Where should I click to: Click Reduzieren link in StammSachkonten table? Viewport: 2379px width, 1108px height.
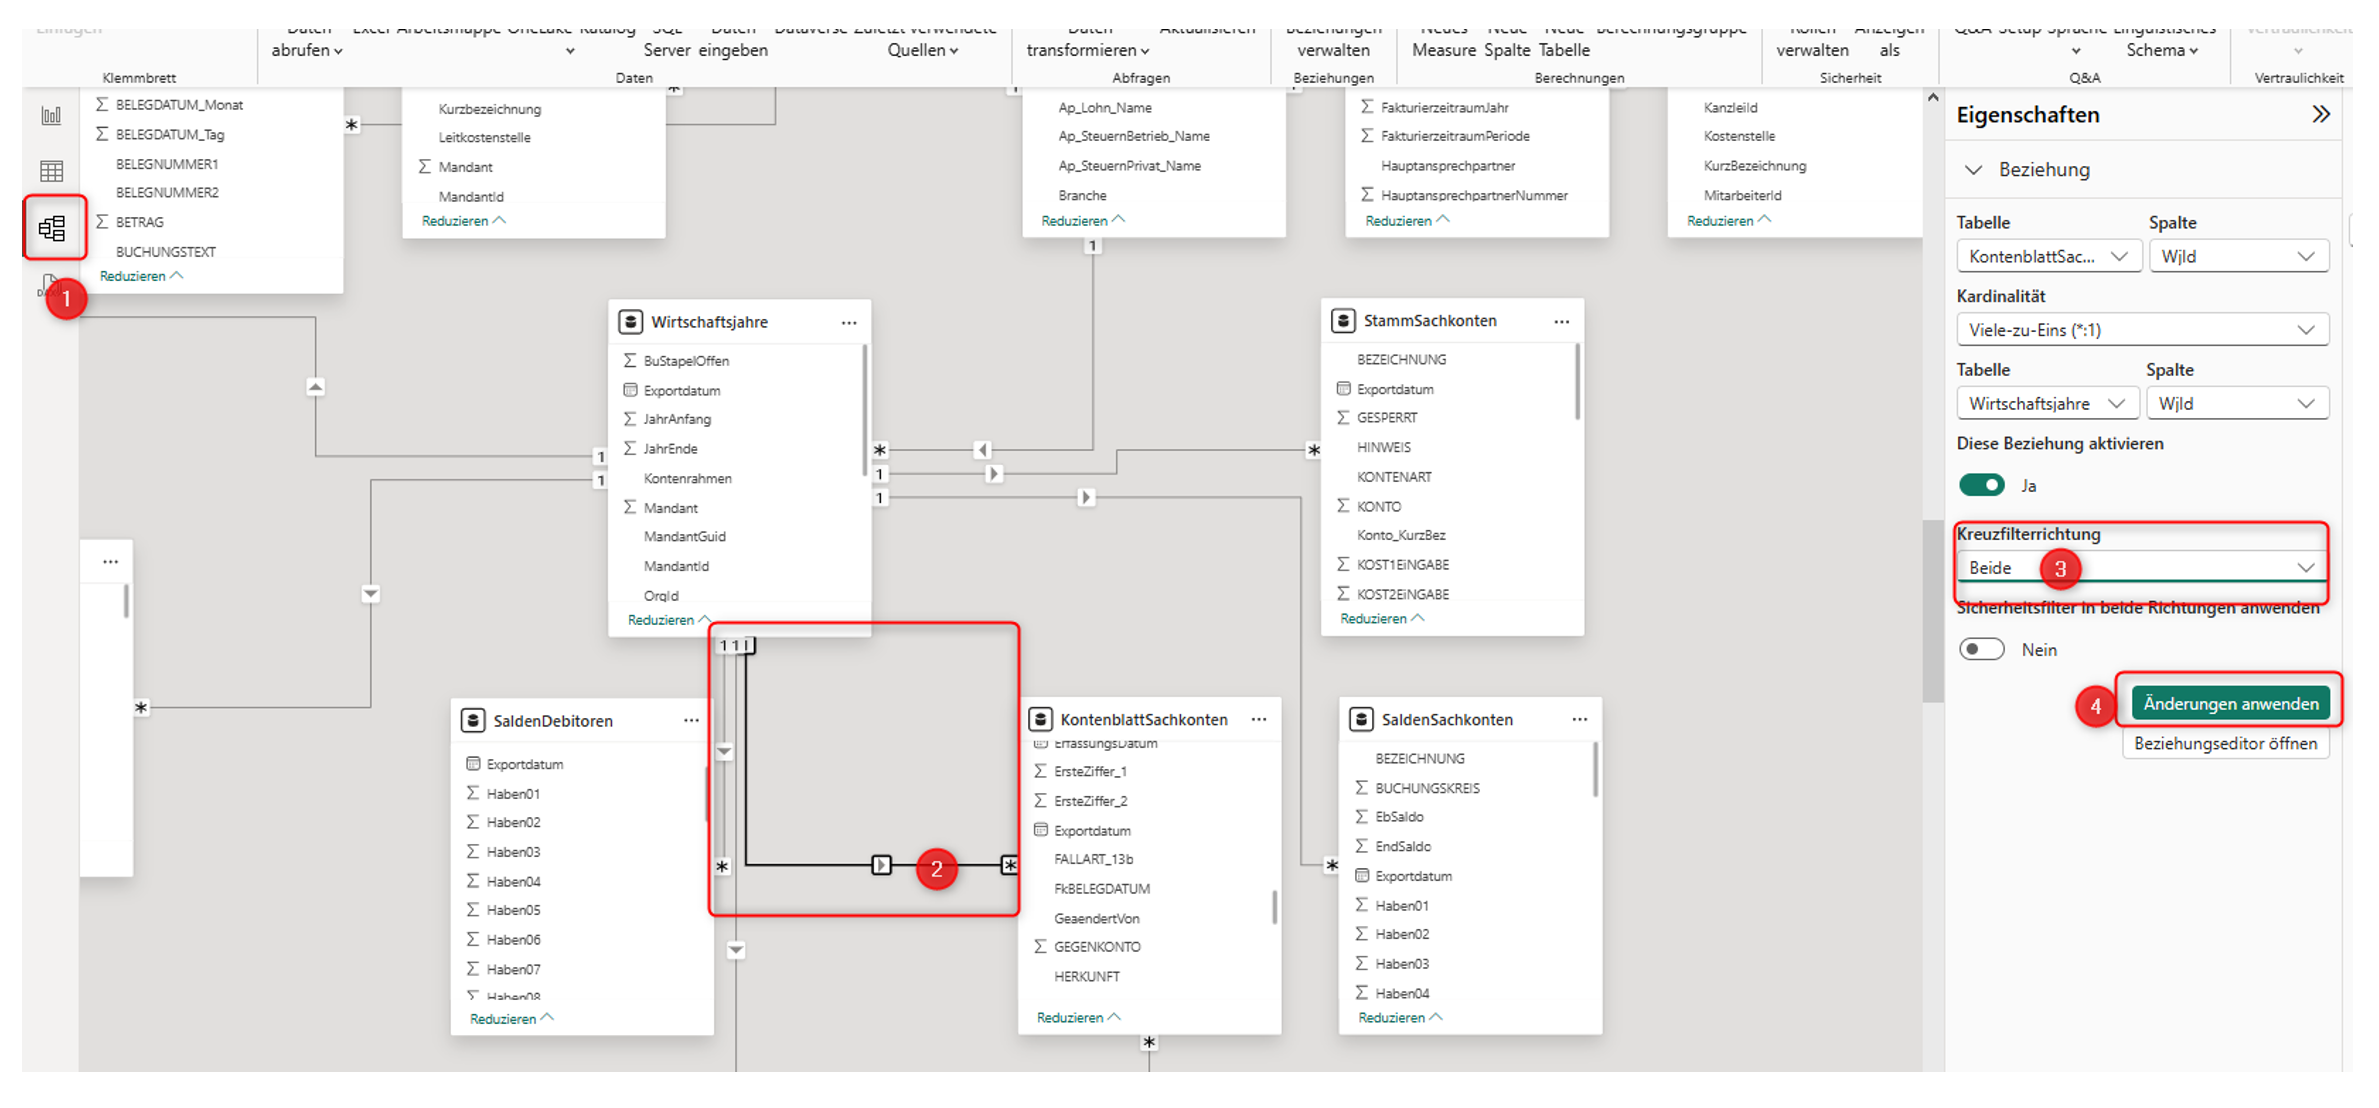(x=1381, y=619)
